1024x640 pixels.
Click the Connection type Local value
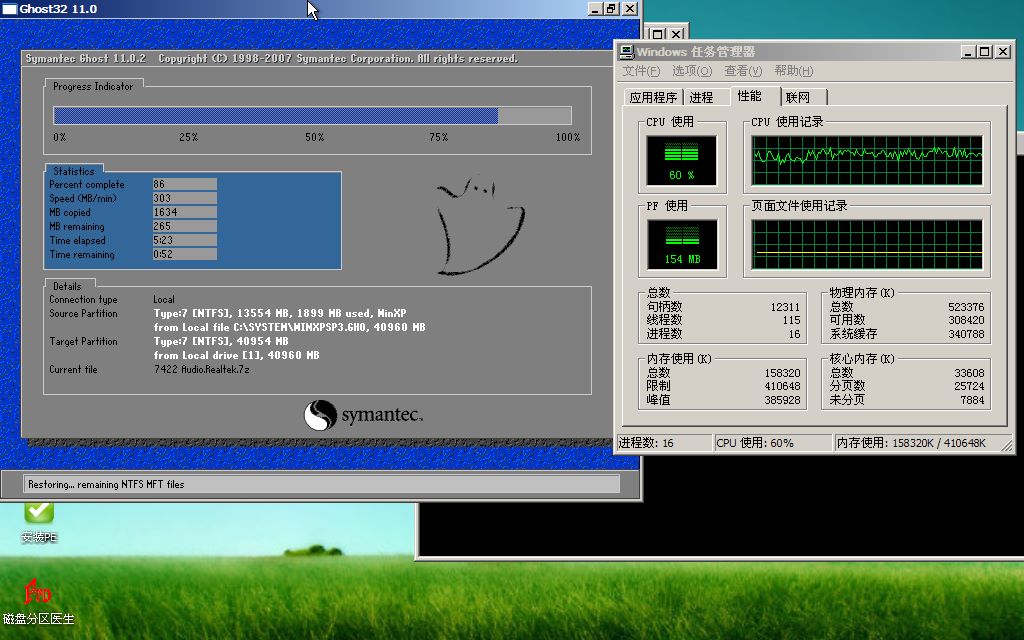(x=164, y=299)
